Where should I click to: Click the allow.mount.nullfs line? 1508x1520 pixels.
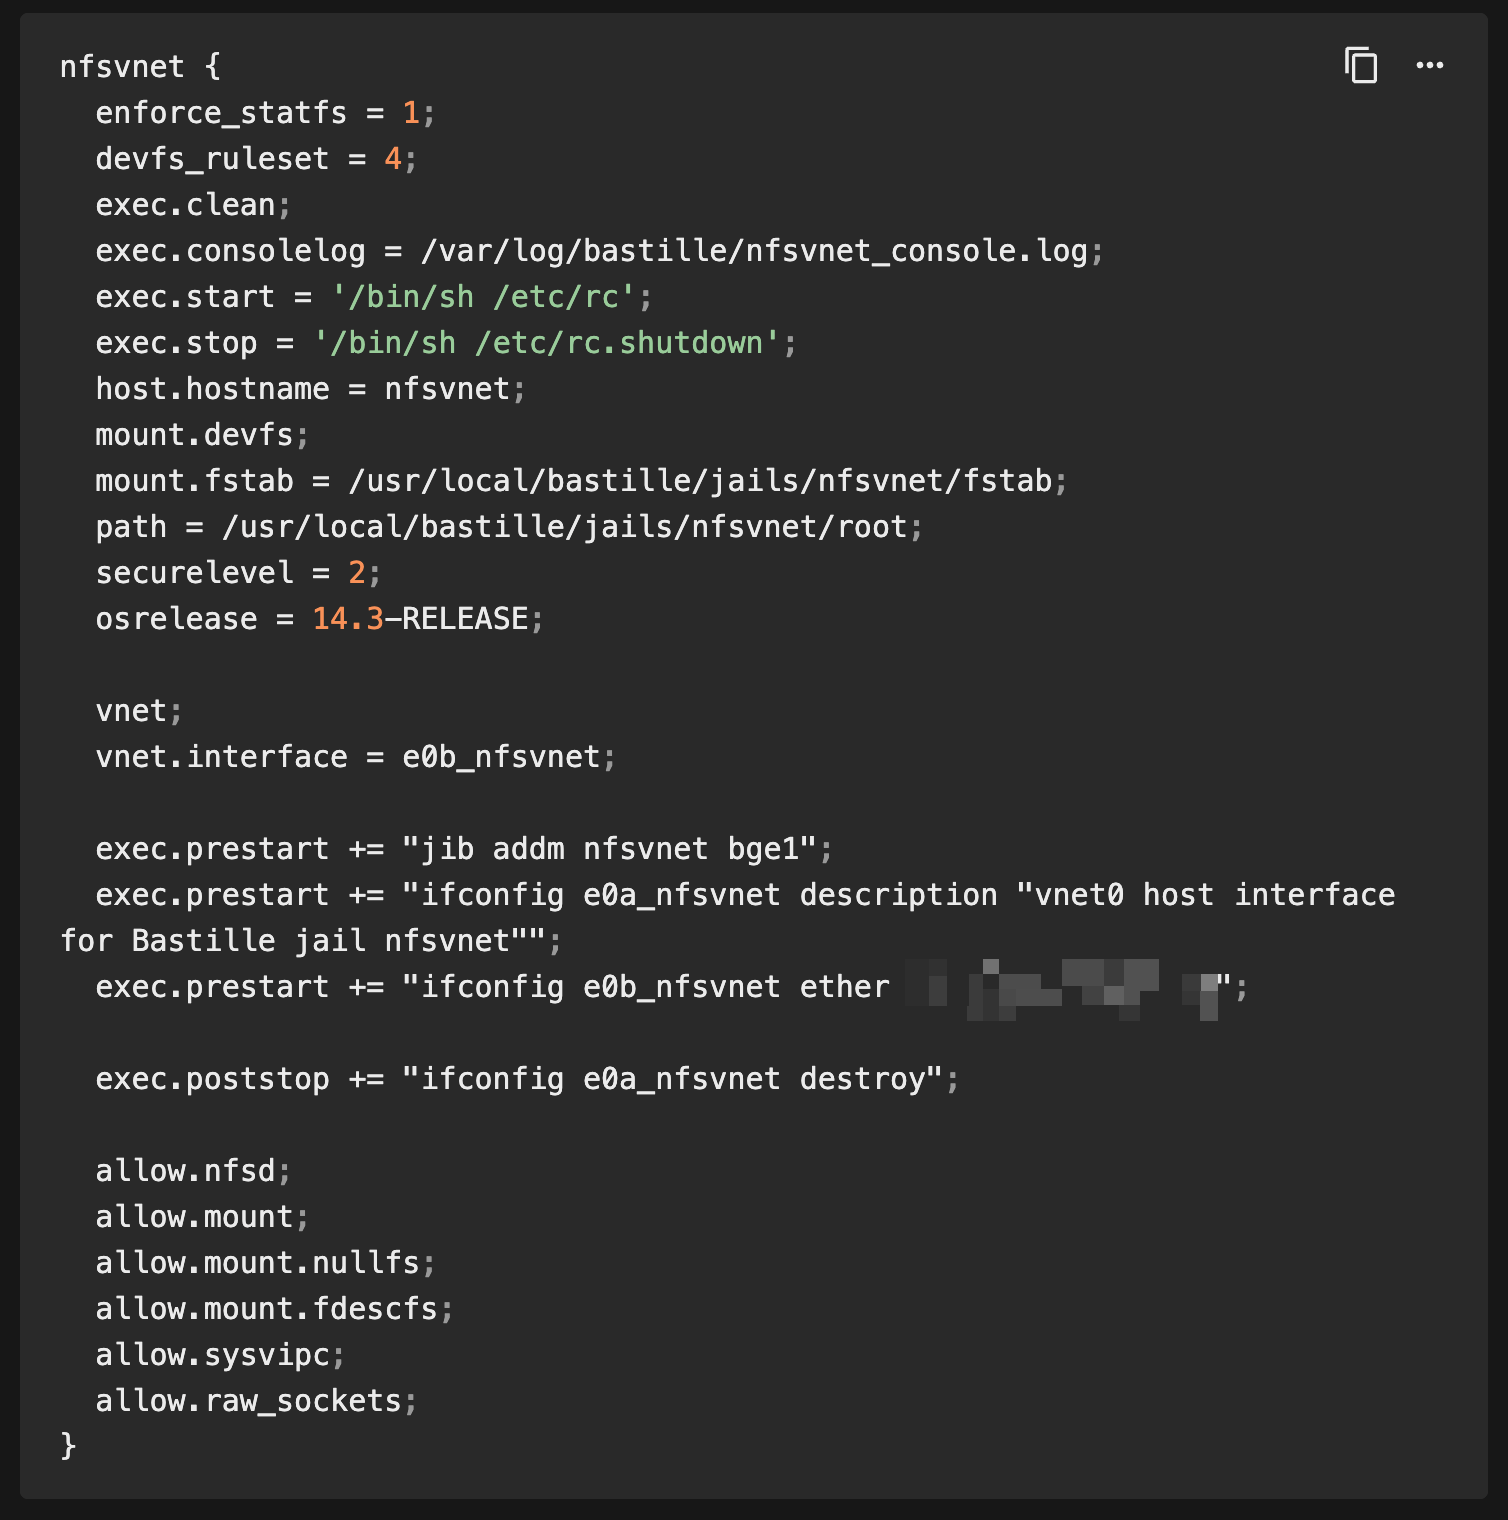click(x=257, y=1263)
